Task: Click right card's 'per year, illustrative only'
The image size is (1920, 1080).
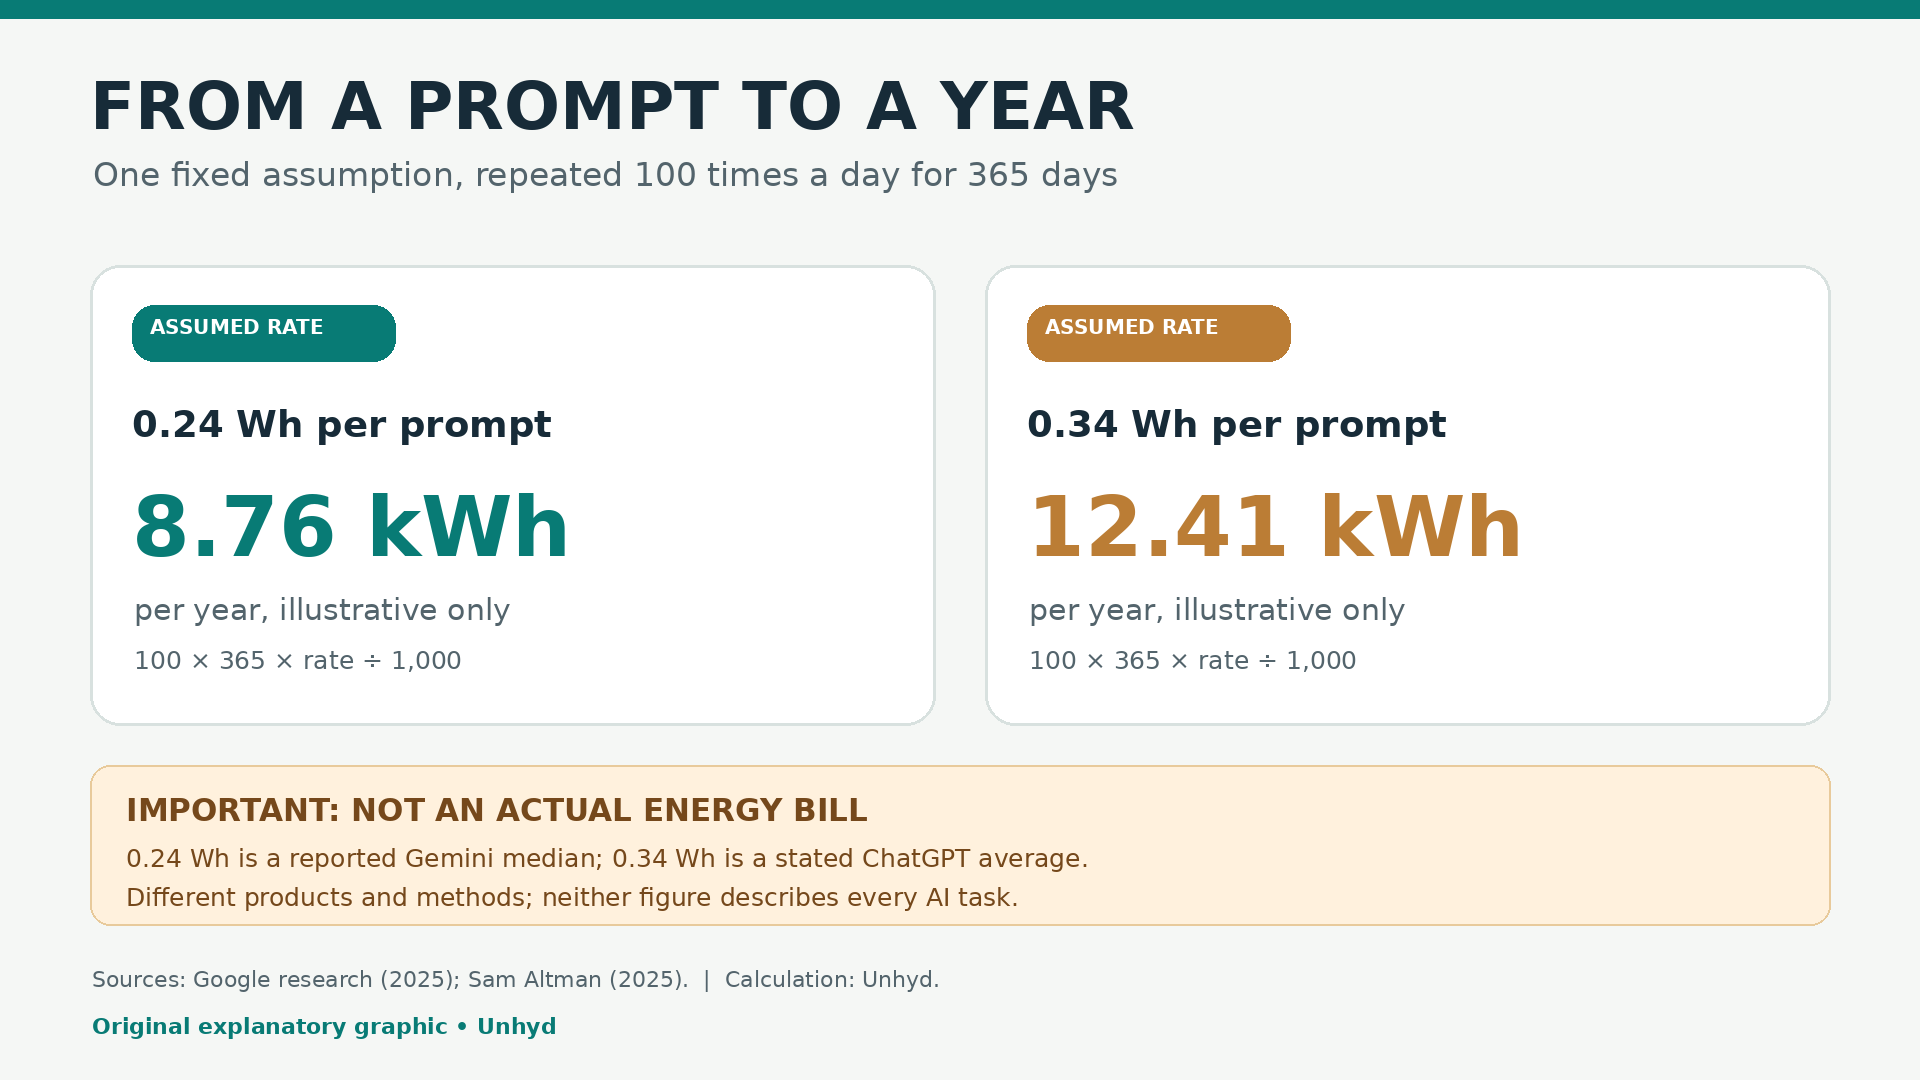Action: pyautogui.click(x=1217, y=610)
